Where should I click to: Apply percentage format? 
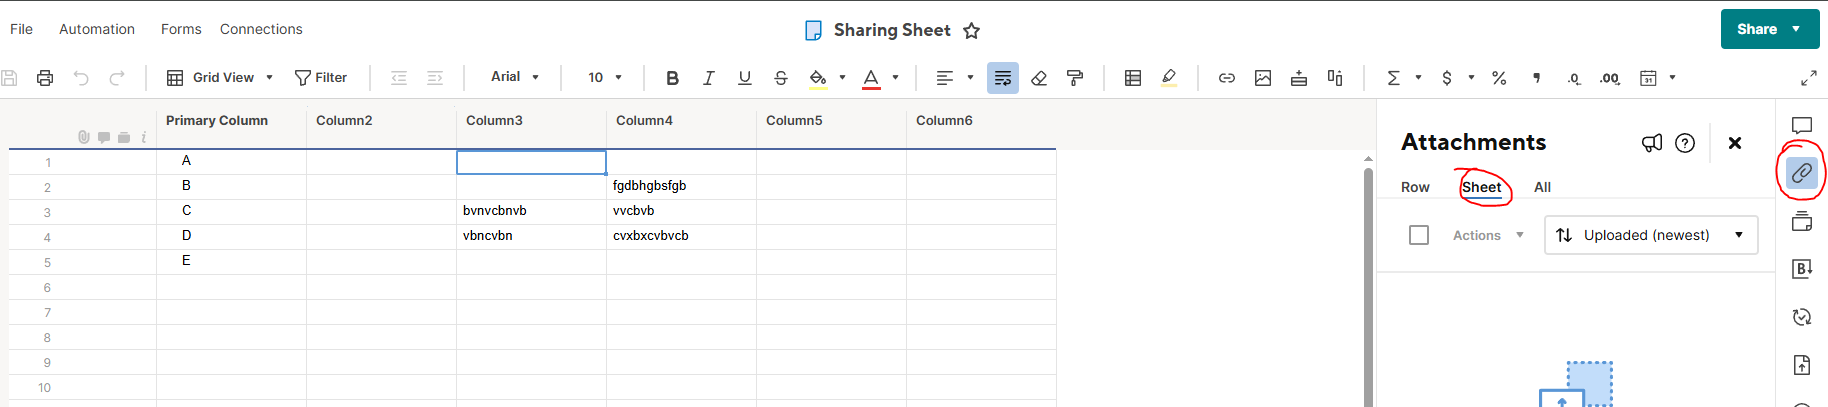point(1499,78)
